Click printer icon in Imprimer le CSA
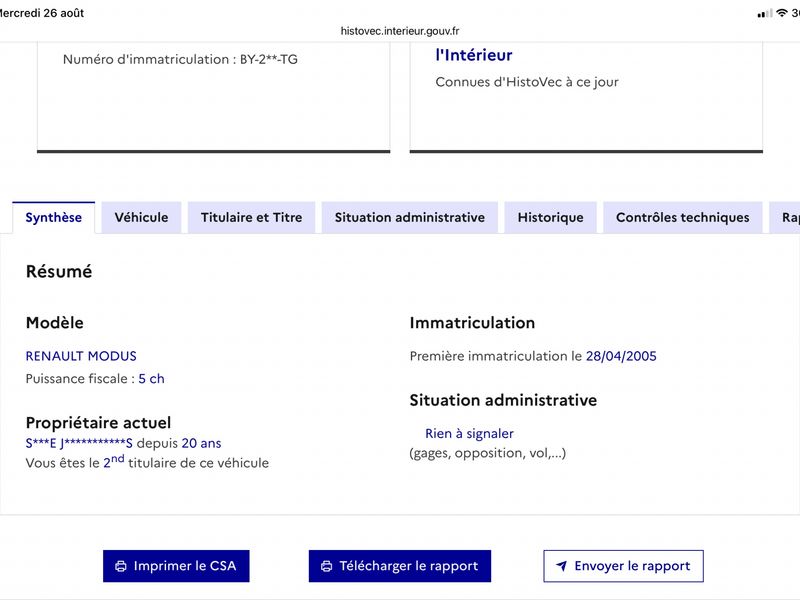 click(121, 566)
